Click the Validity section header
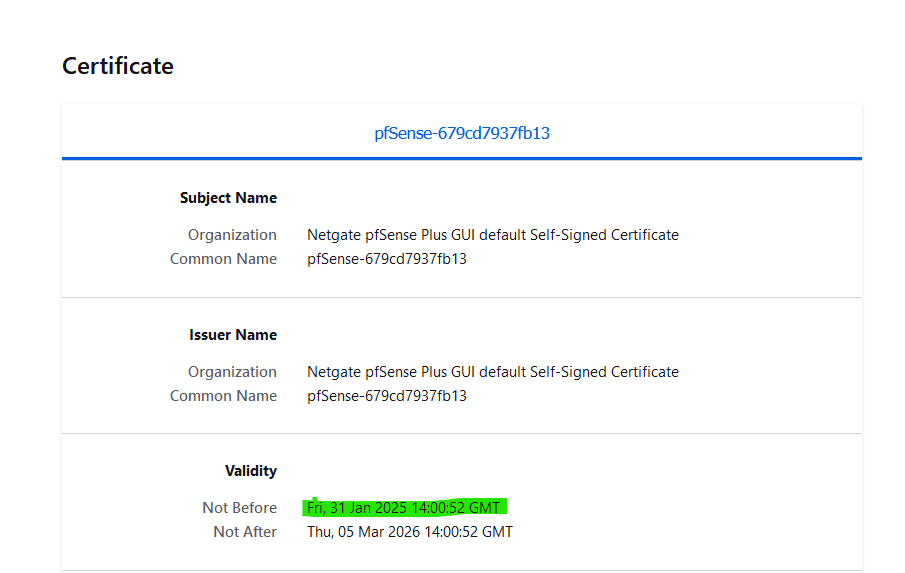Image resolution: width=905 pixels, height=573 pixels. (x=250, y=471)
